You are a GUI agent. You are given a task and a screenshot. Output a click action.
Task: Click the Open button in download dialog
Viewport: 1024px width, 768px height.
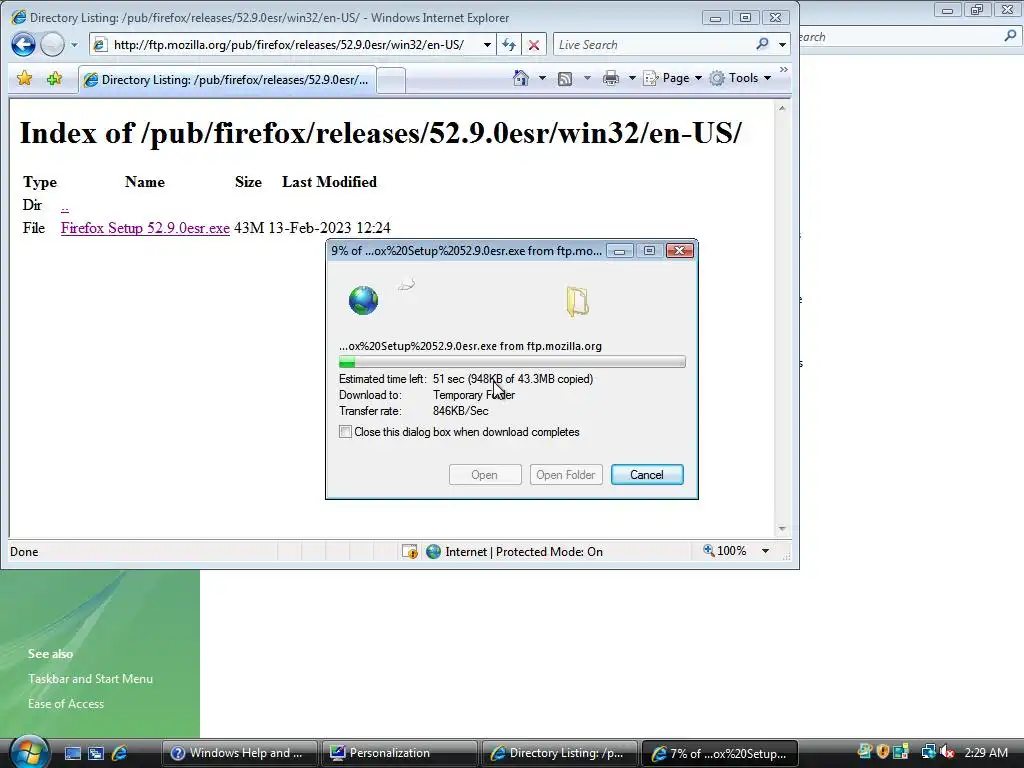point(485,475)
